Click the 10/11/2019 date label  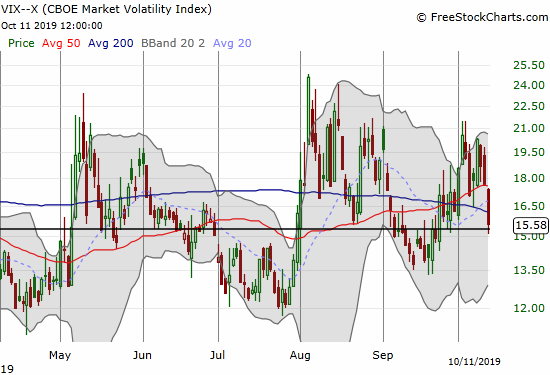point(474,361)
